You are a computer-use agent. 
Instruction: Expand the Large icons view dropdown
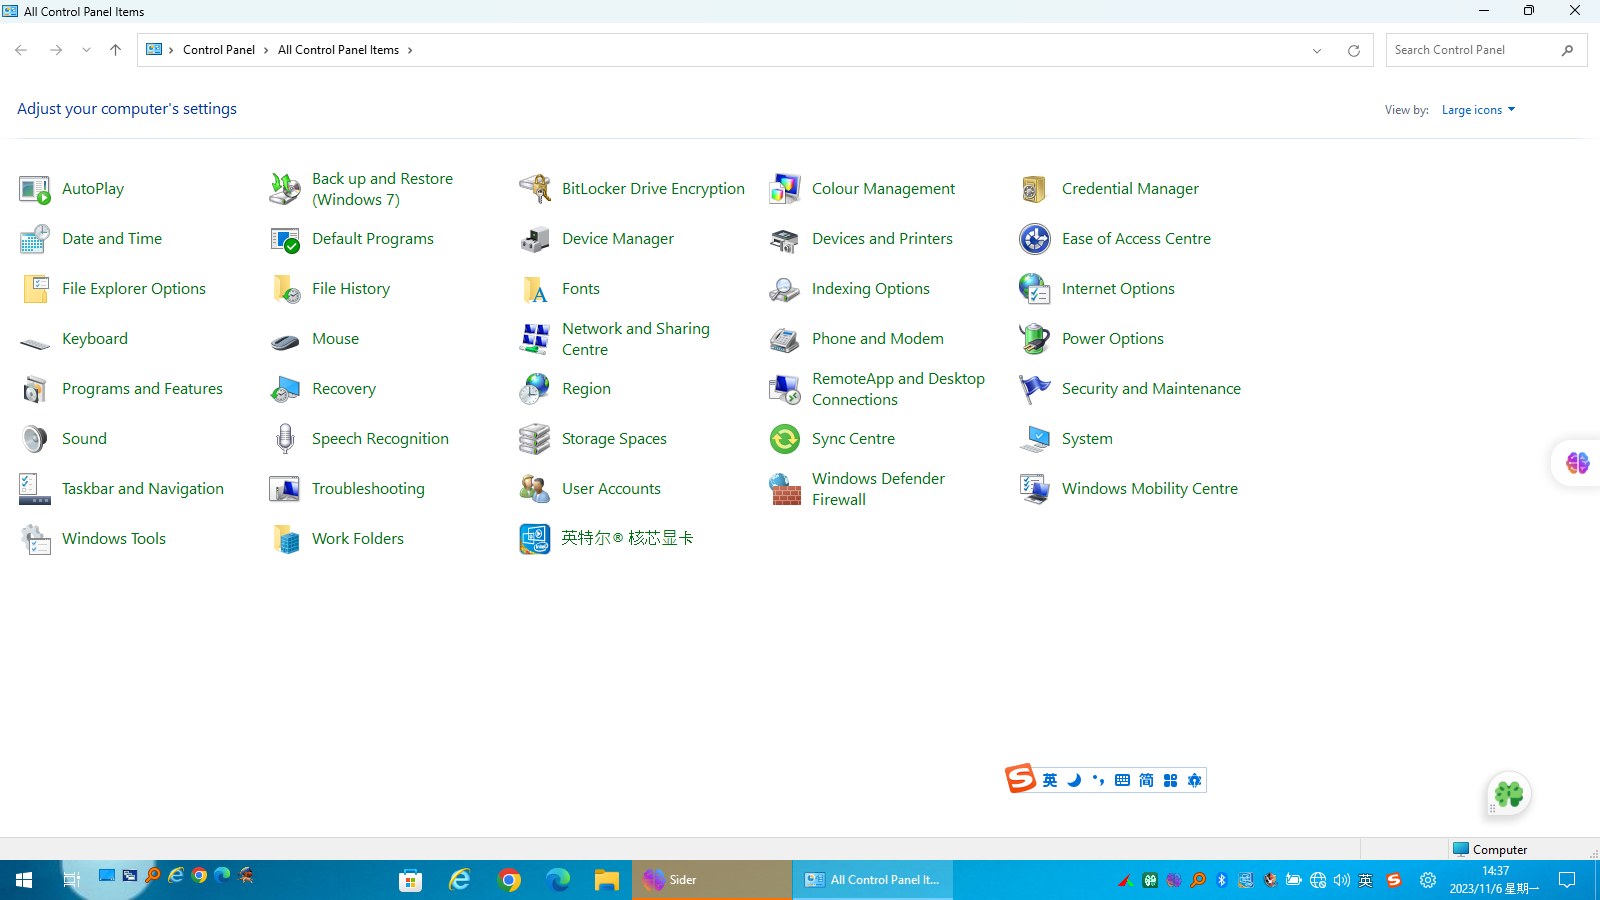(x=1478, y=110)
